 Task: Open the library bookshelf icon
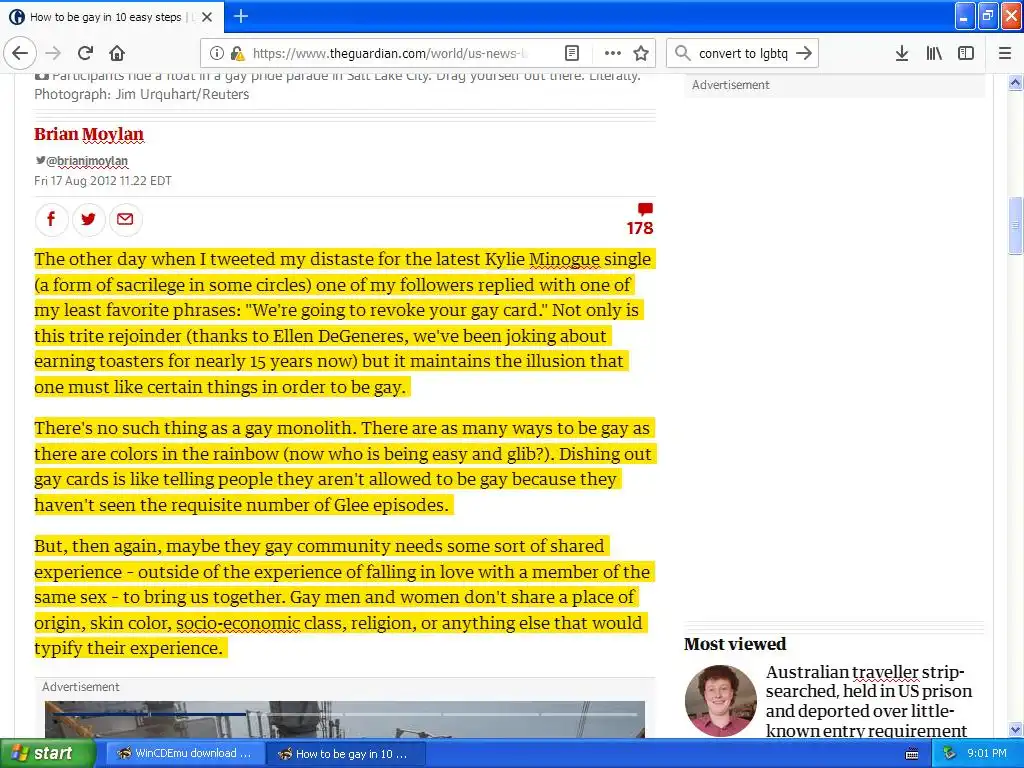(x=934, y=53)
